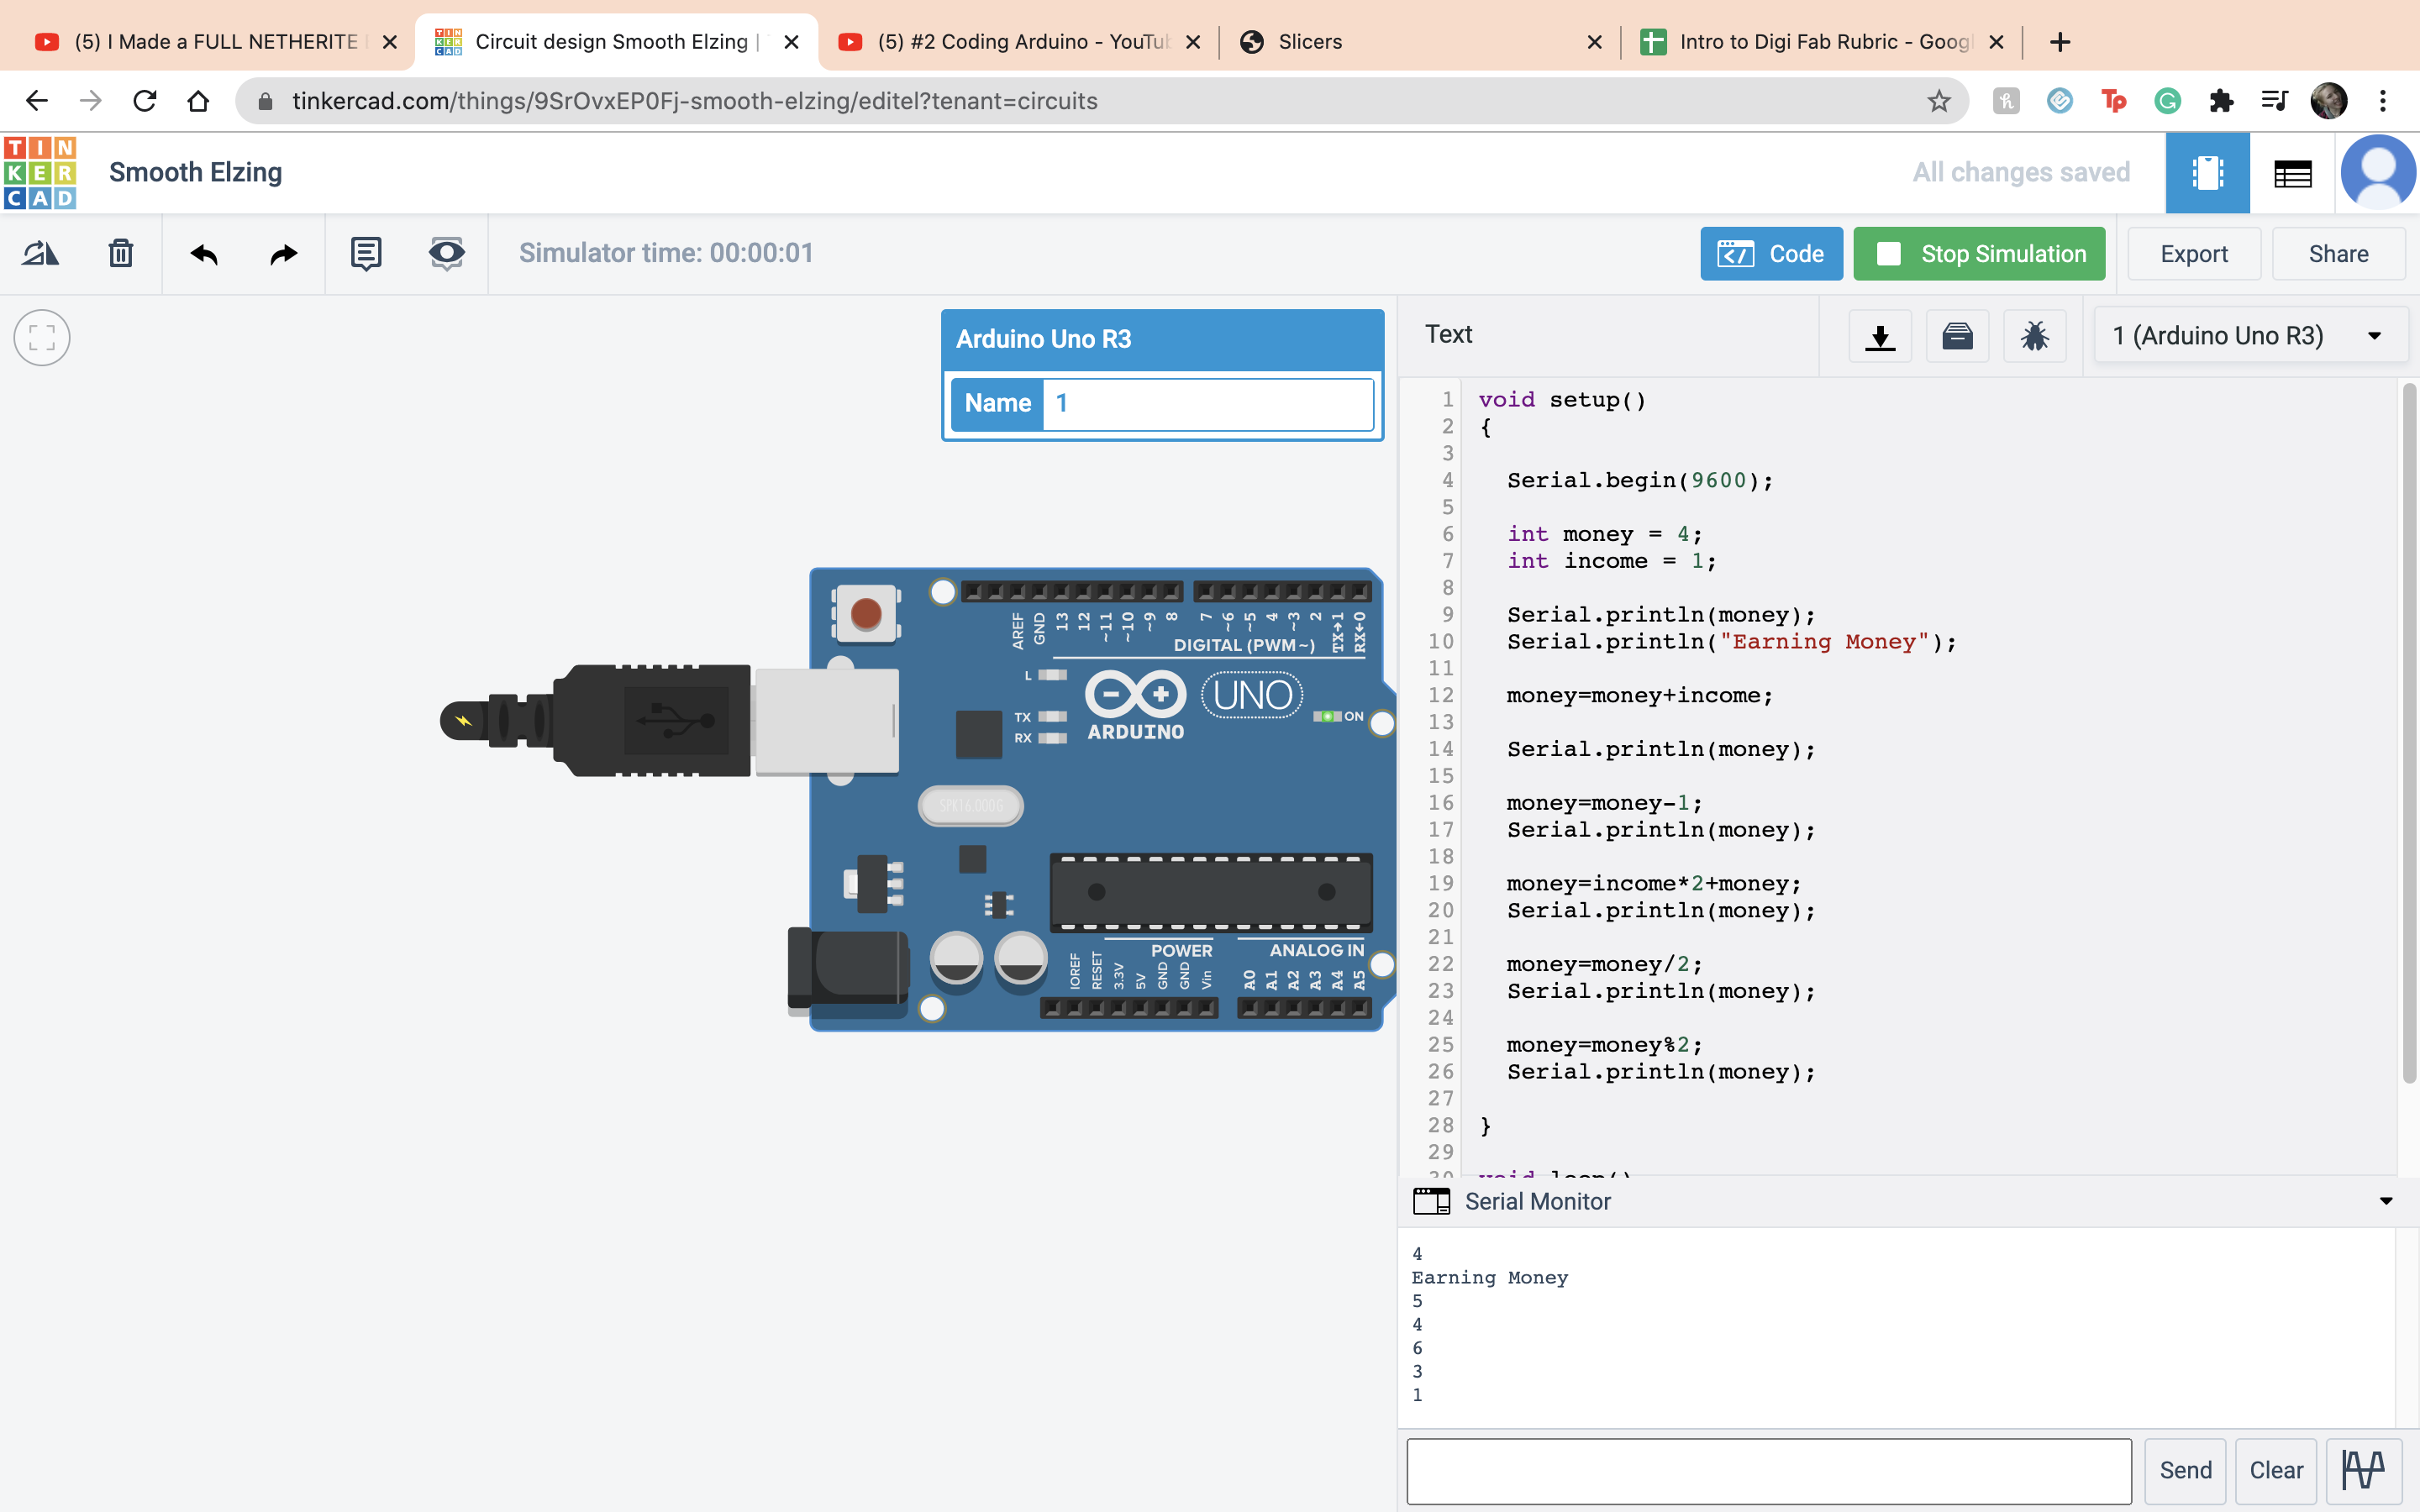Screen dimensions: 2420x1512
Task: Click code line money=money+income;
Action: point(1640,696)
